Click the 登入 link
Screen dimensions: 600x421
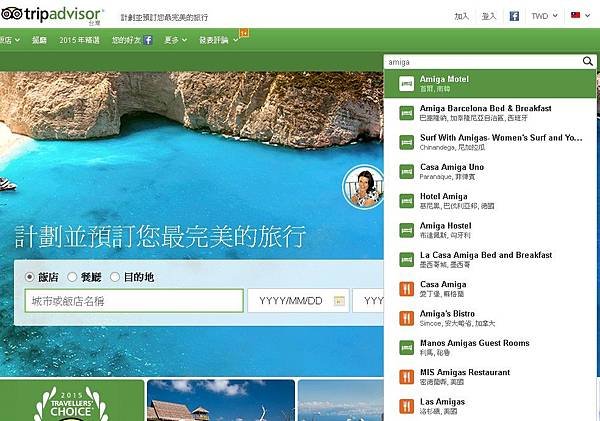(489, 16)
